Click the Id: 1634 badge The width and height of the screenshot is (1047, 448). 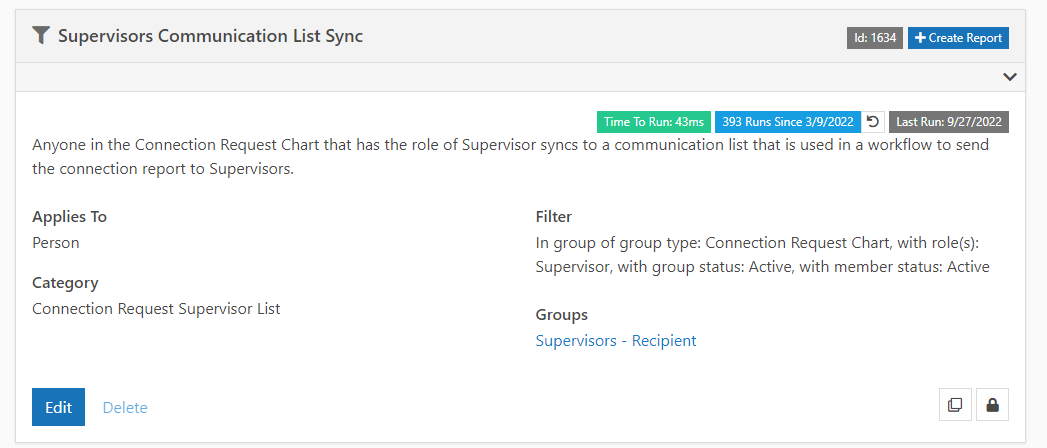[x=875, y=38]
